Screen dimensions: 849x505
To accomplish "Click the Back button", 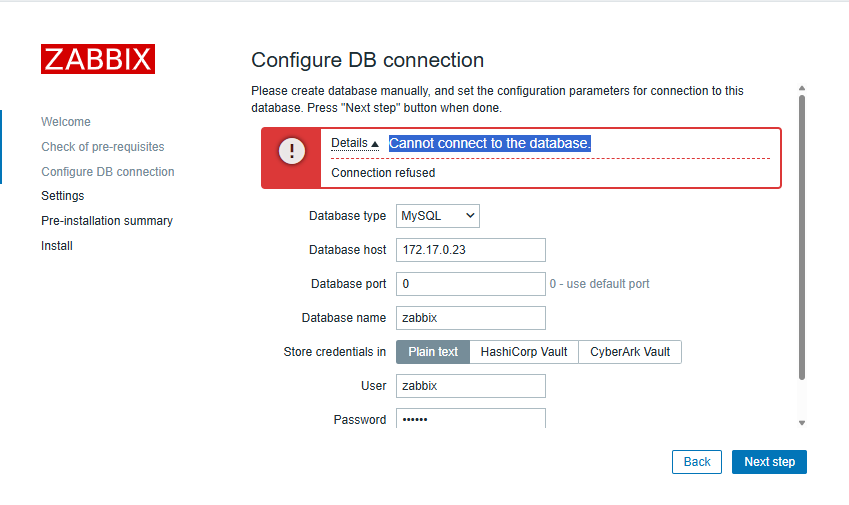I will coord(697,462).
